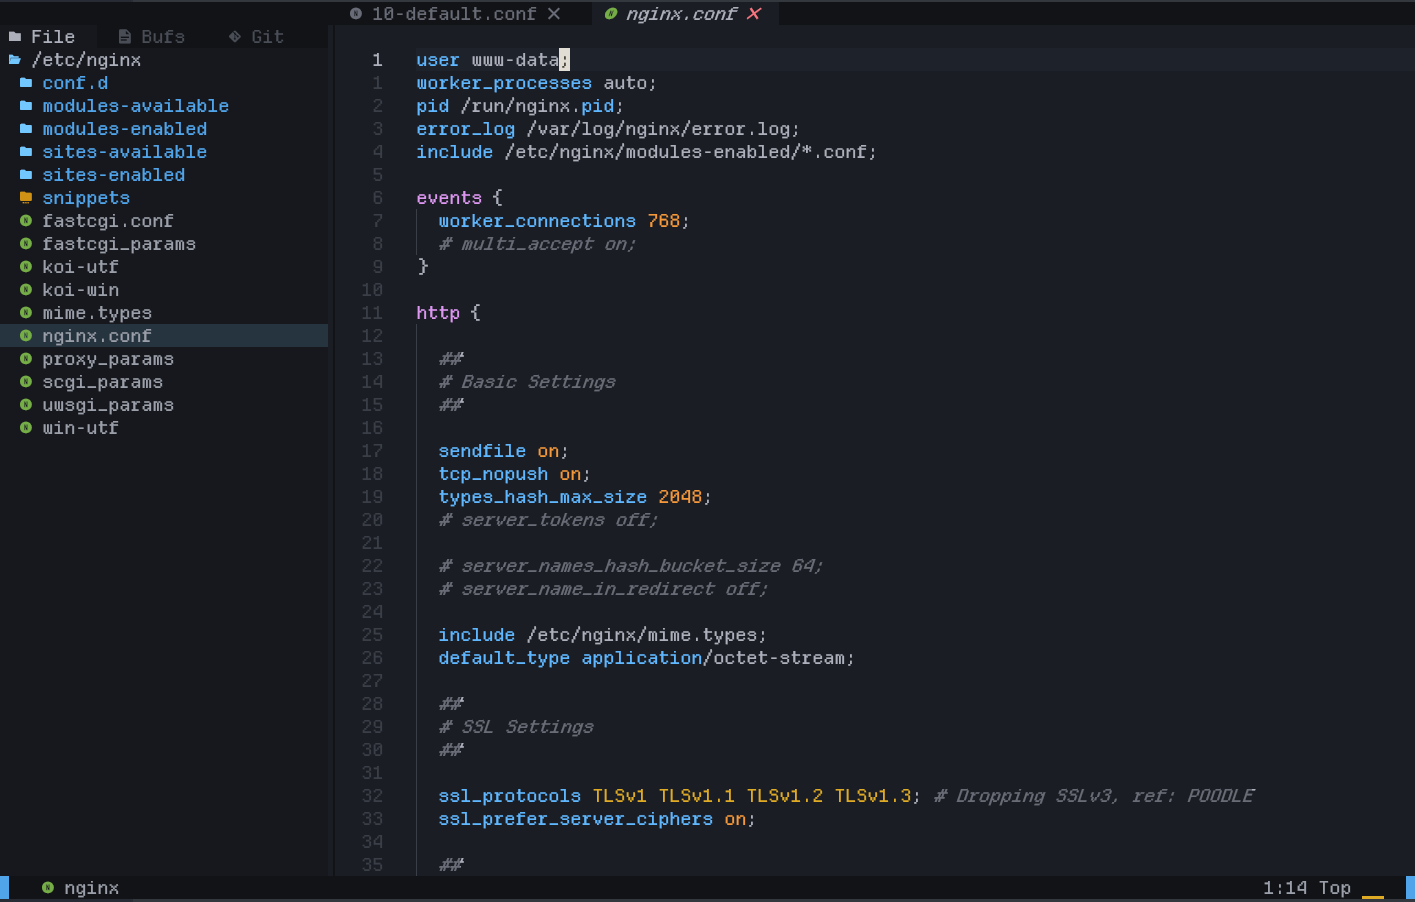Screen dimensions: 1415x902
Task: Open the modules-available directory
Action: pos(136,106)
